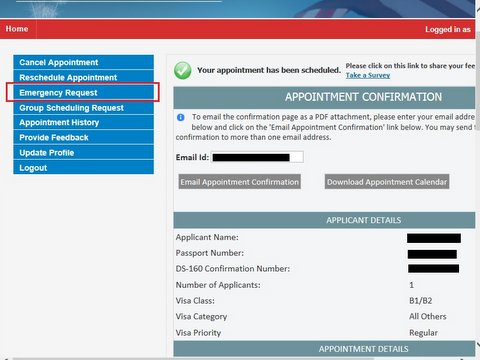The height and width of the screenshot is (360, 480).
Task: Click 'Your appointment has been scheduled.' message
Action: click(x=269, y=70)
